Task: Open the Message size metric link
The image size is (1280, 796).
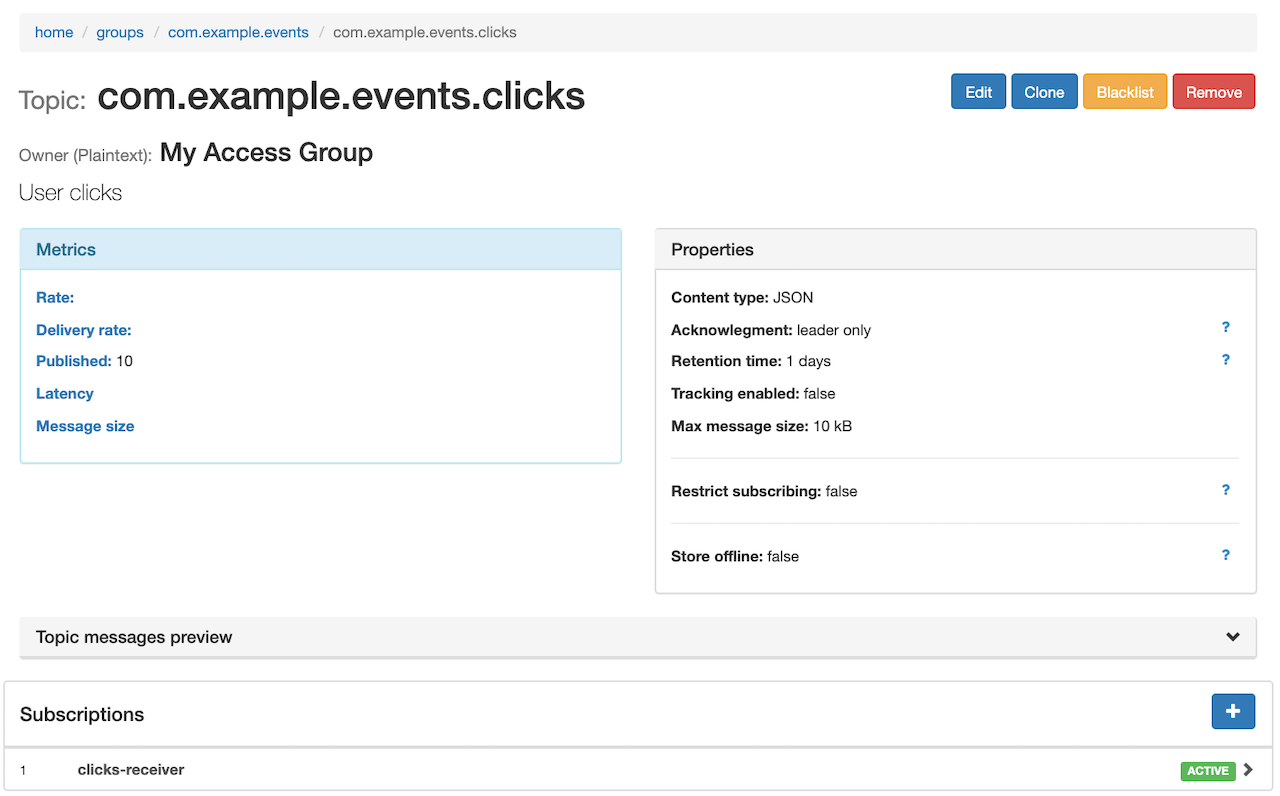Action: click(85, 426)
